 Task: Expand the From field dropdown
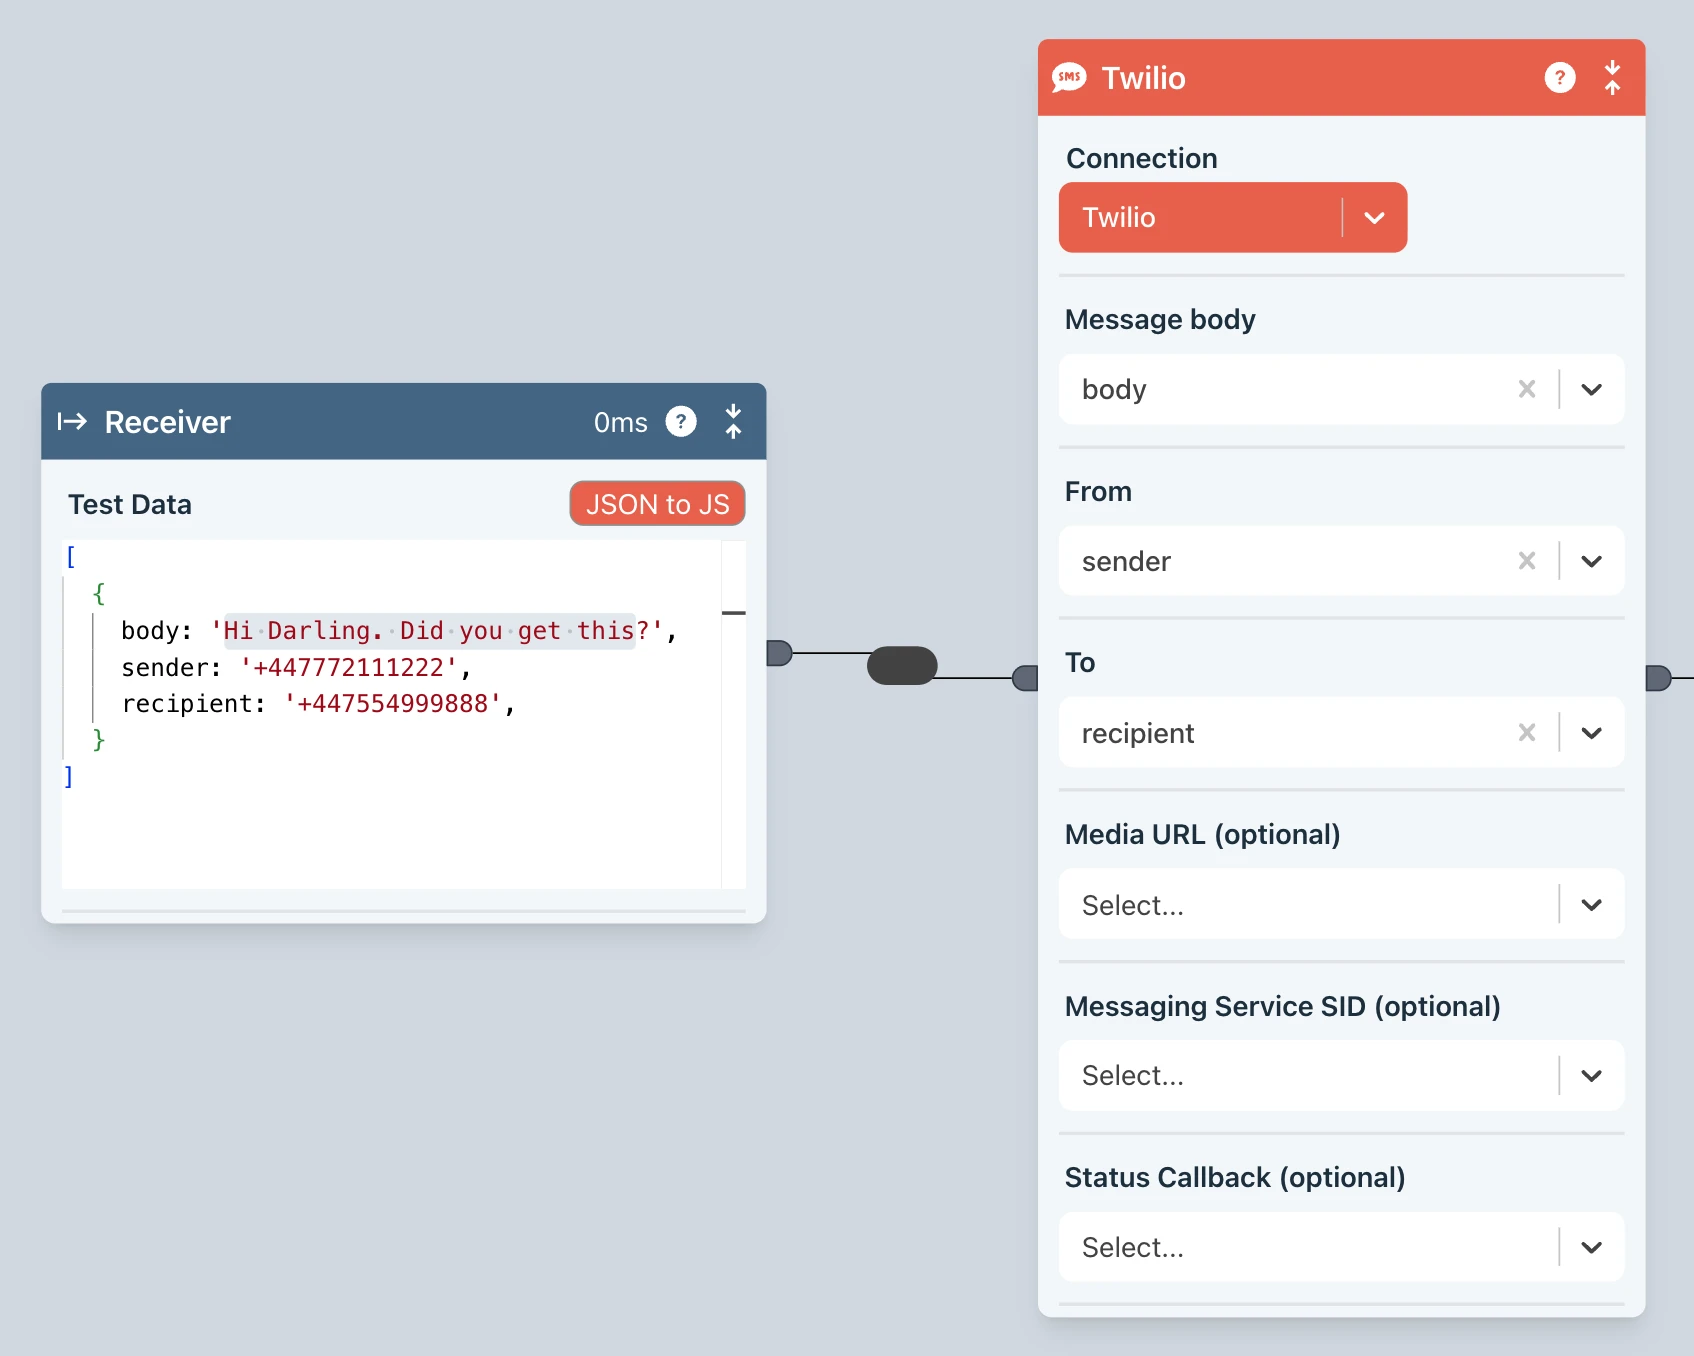pyautogui.click(x=1591, y=561)
